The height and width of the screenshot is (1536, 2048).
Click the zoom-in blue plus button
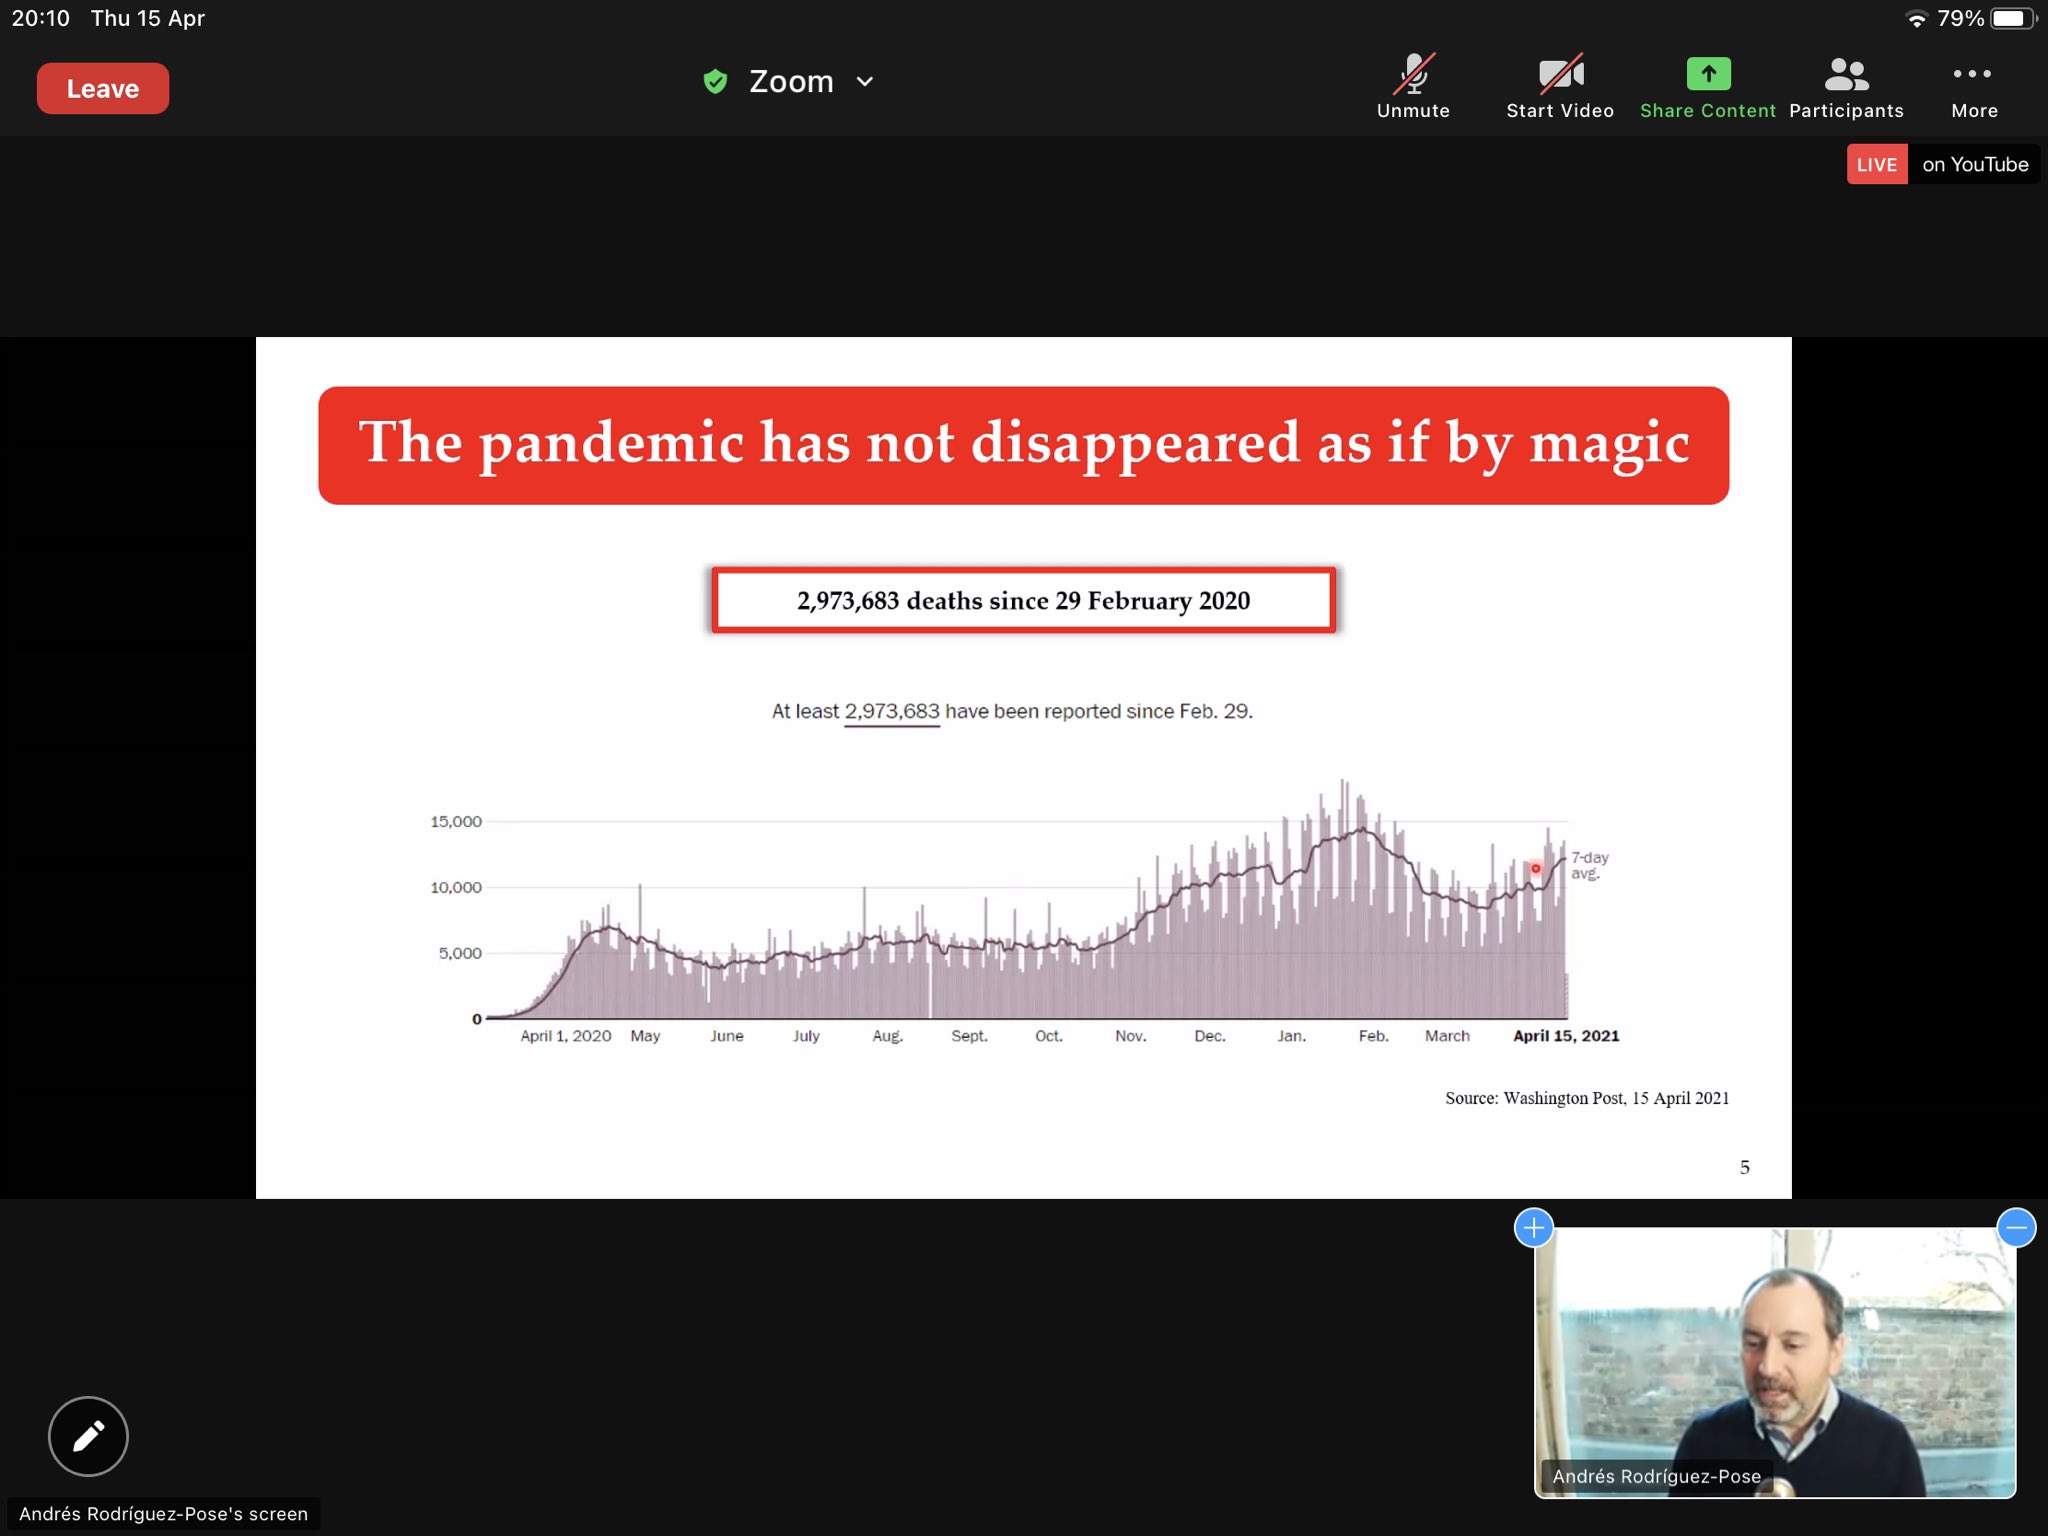[1534, 1228]
